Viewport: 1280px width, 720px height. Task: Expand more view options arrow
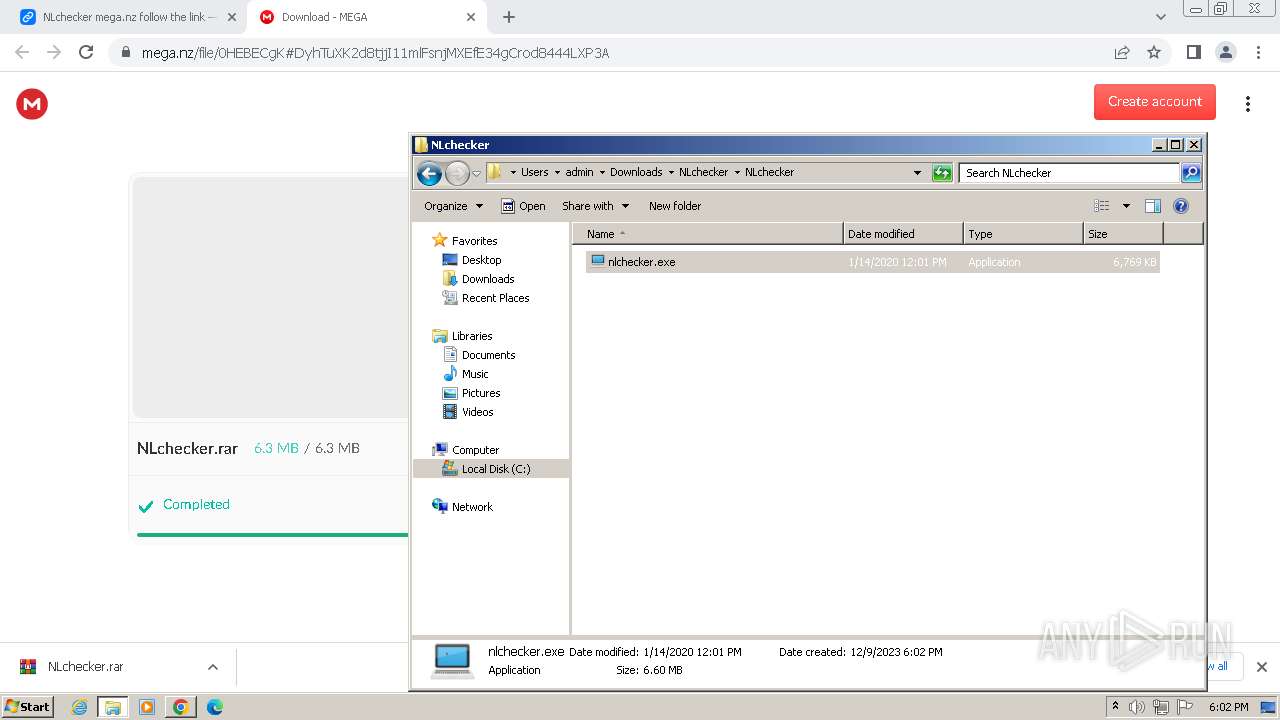coord(1126,206)
